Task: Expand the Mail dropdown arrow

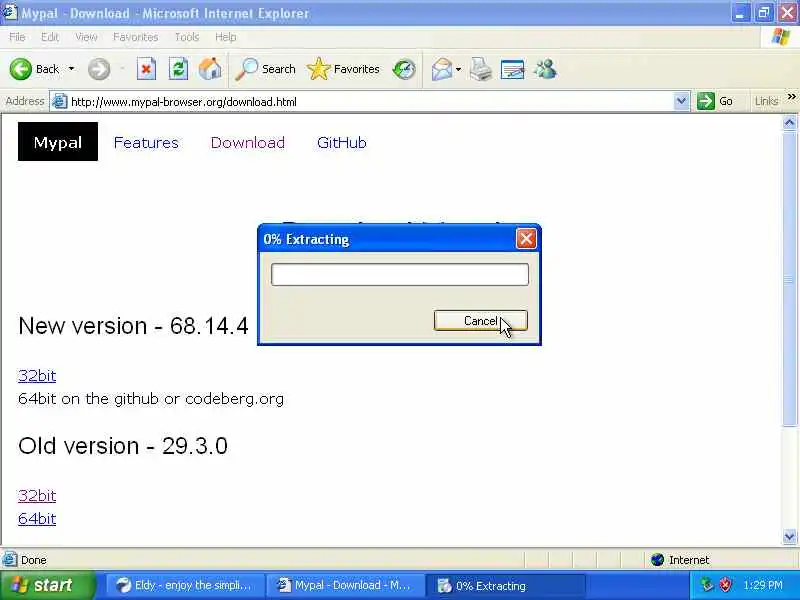Action: [x=458, y=69]
